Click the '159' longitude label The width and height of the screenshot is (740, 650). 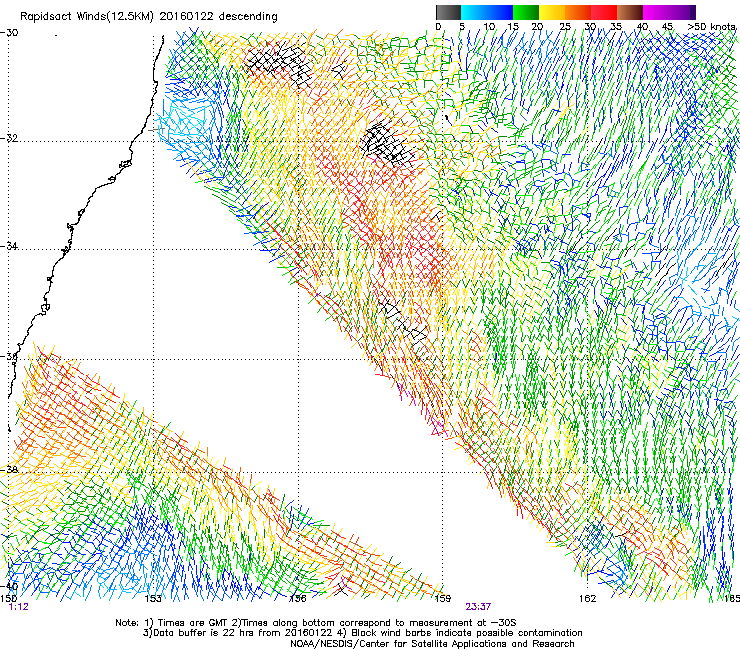(x=443, y=598)
